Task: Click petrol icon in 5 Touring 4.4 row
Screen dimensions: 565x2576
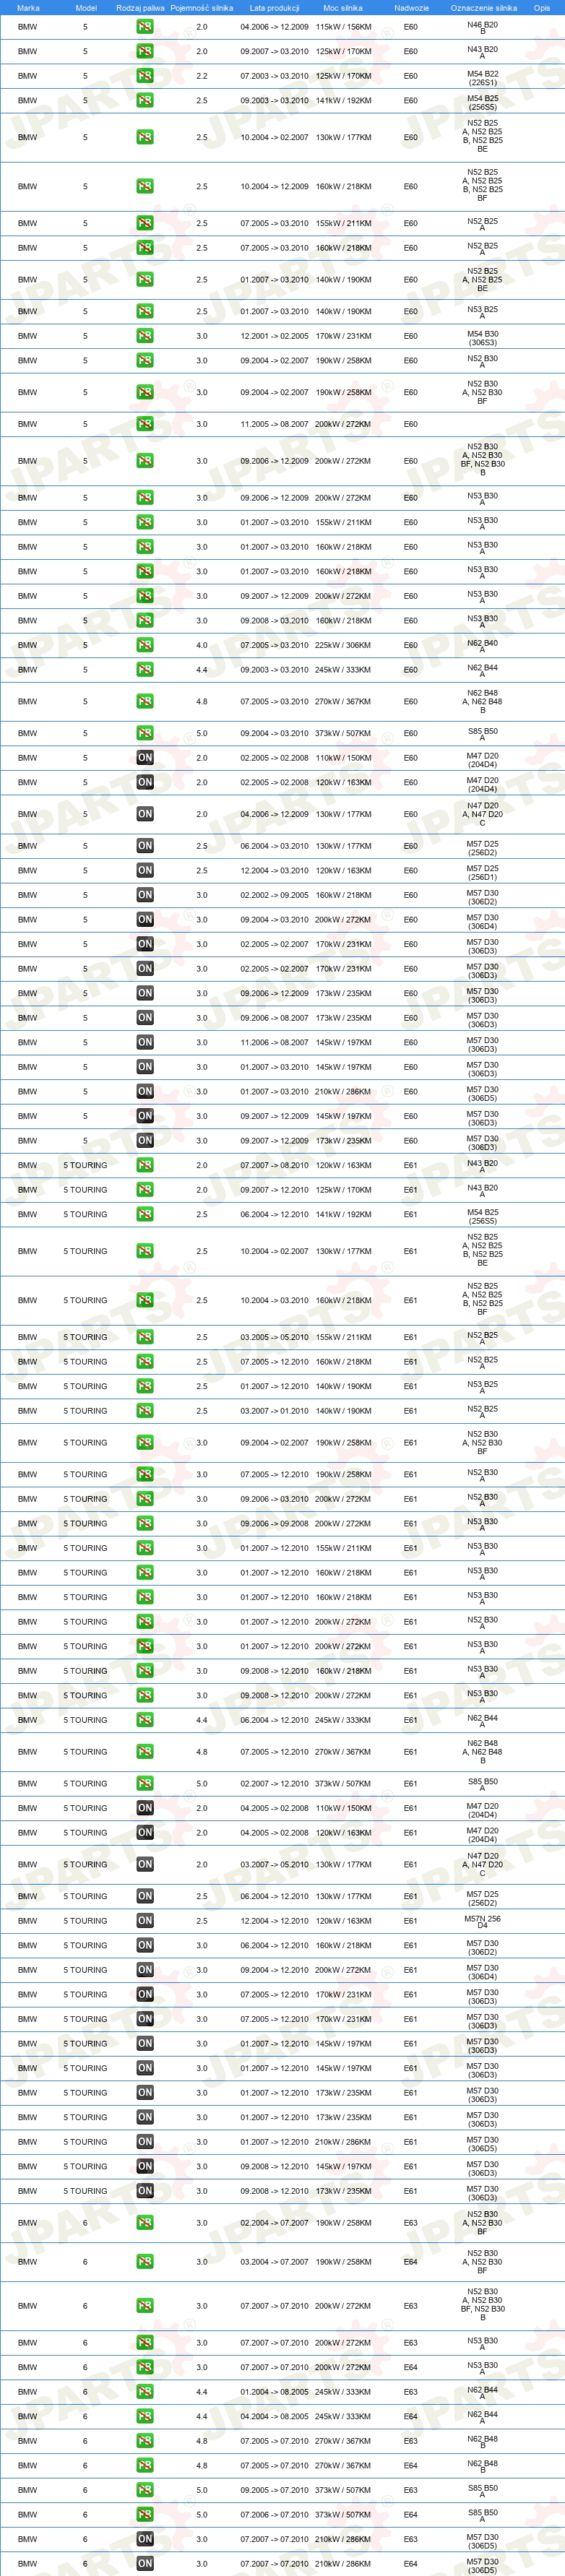Action: [x=145, y=1720]
